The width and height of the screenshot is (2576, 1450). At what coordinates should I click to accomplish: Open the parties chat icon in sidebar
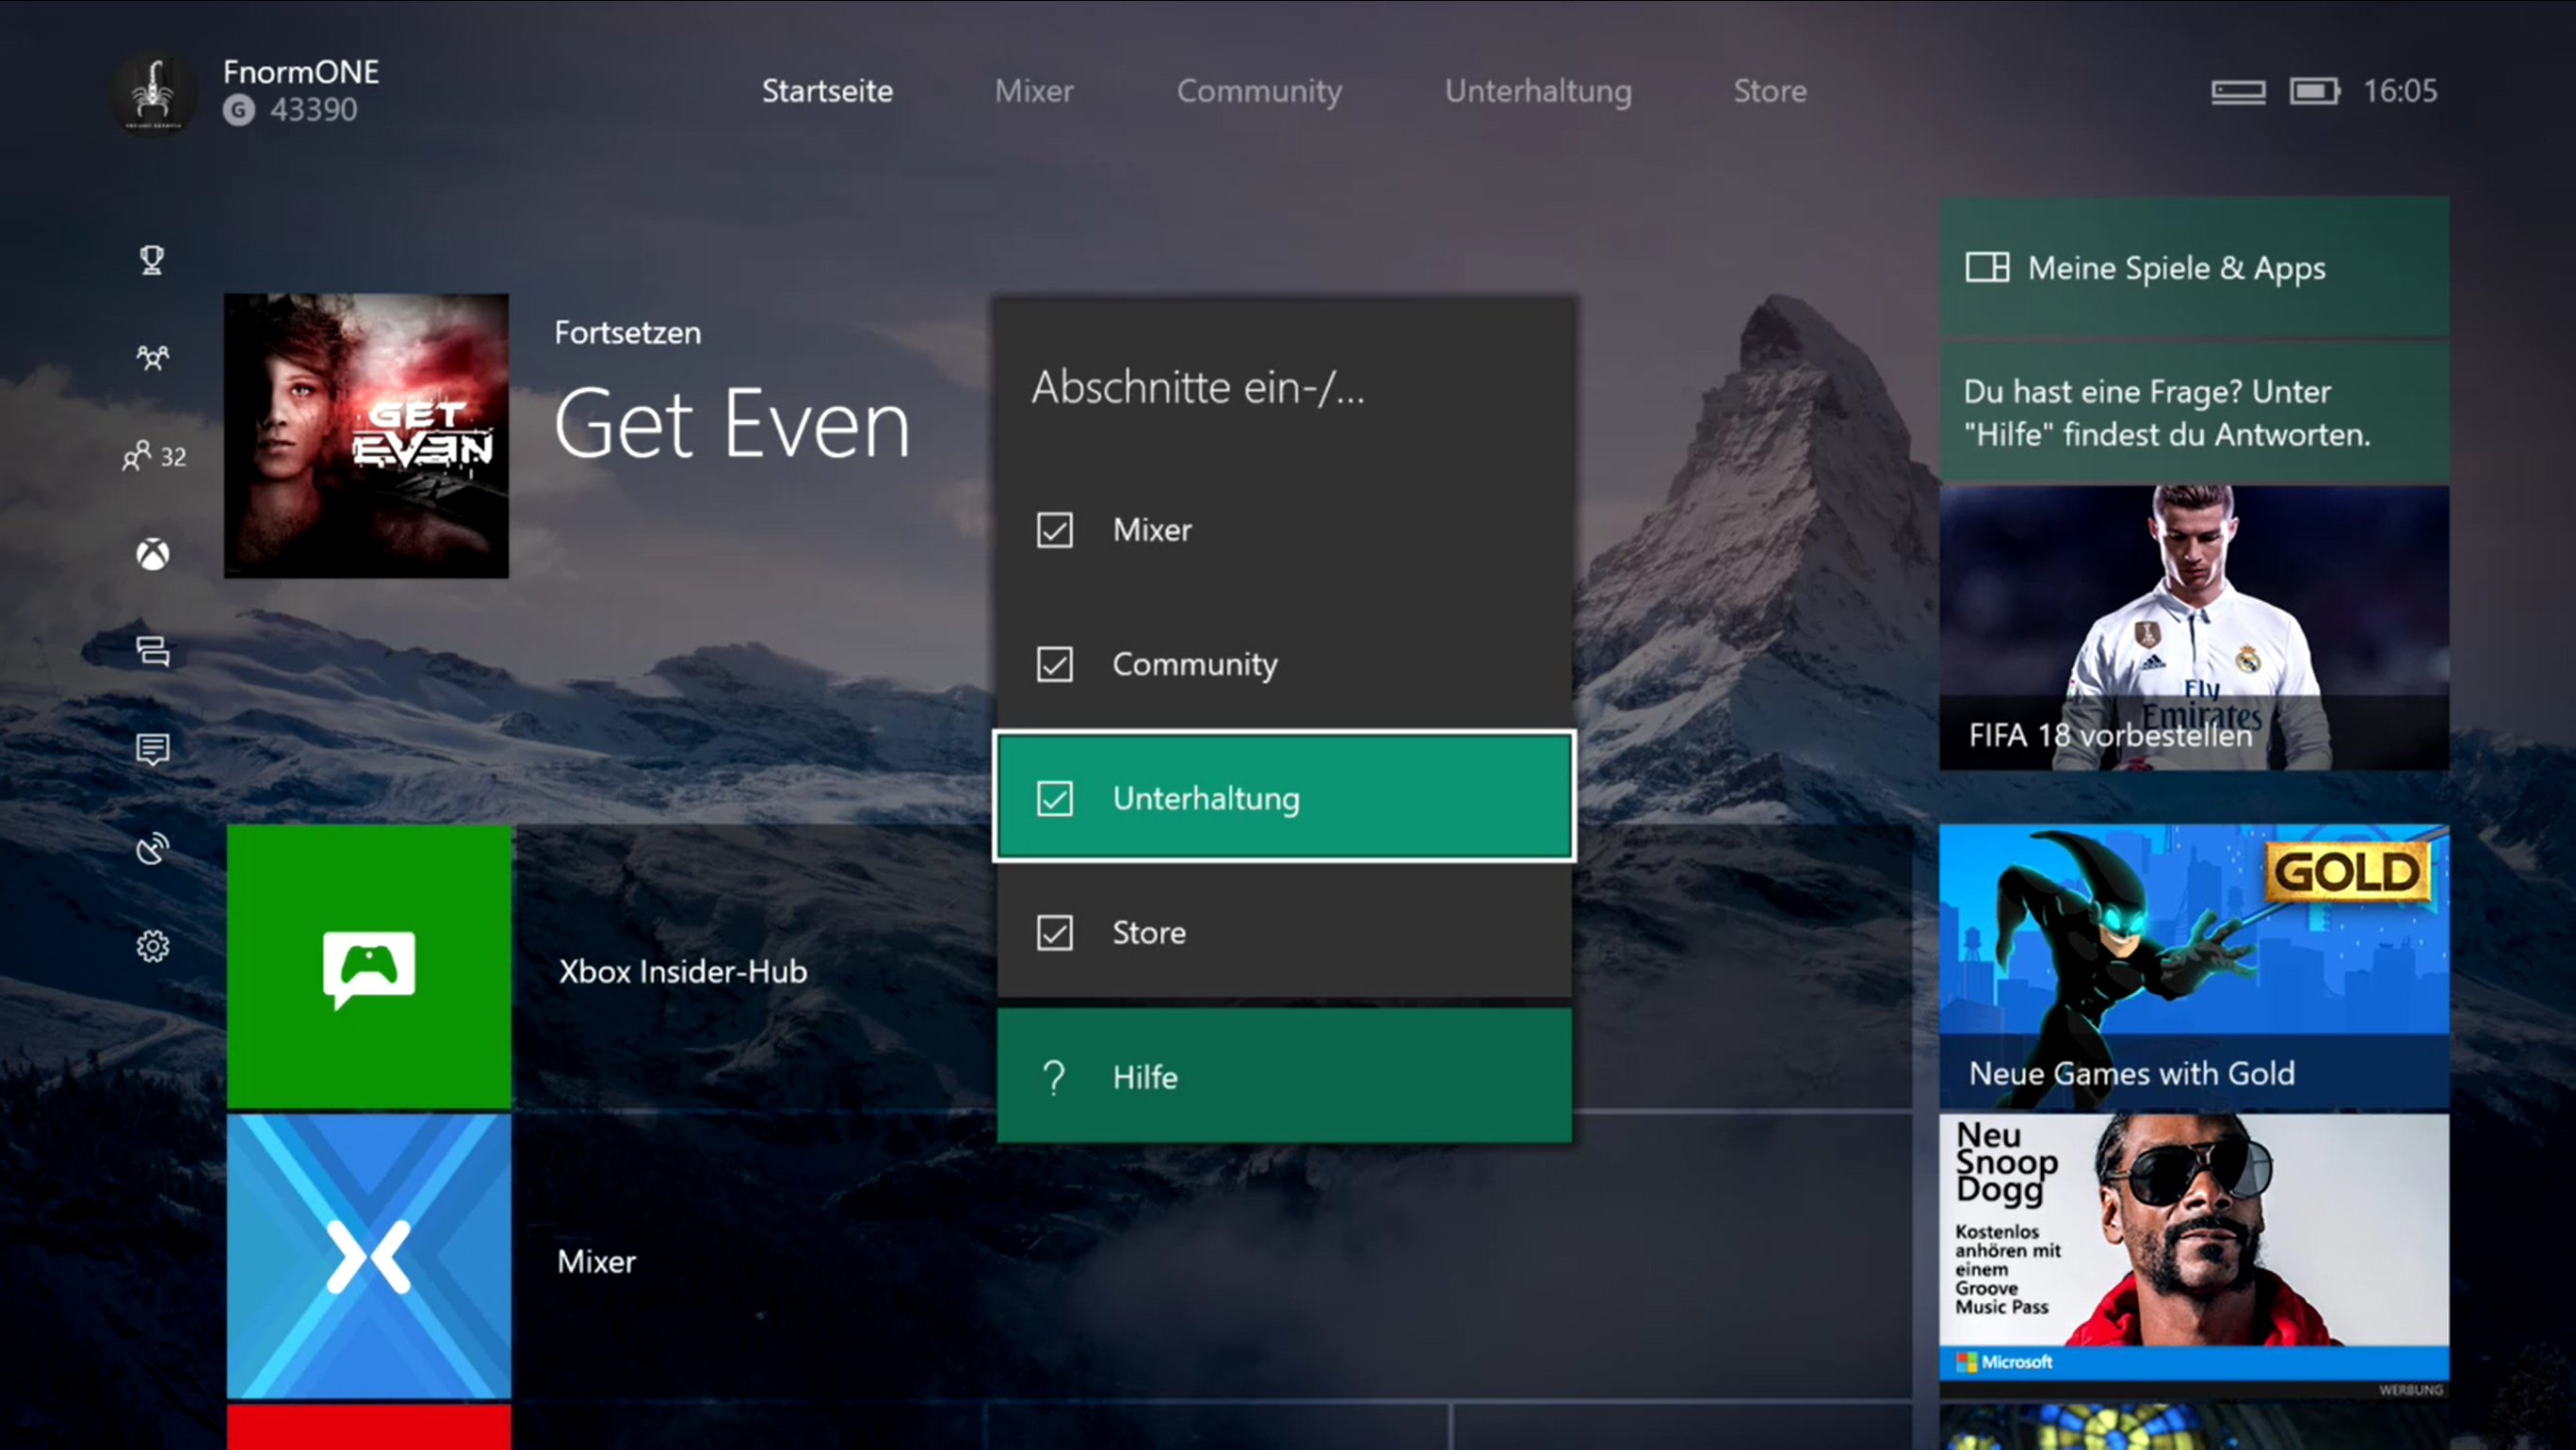[x=152, y=651]
